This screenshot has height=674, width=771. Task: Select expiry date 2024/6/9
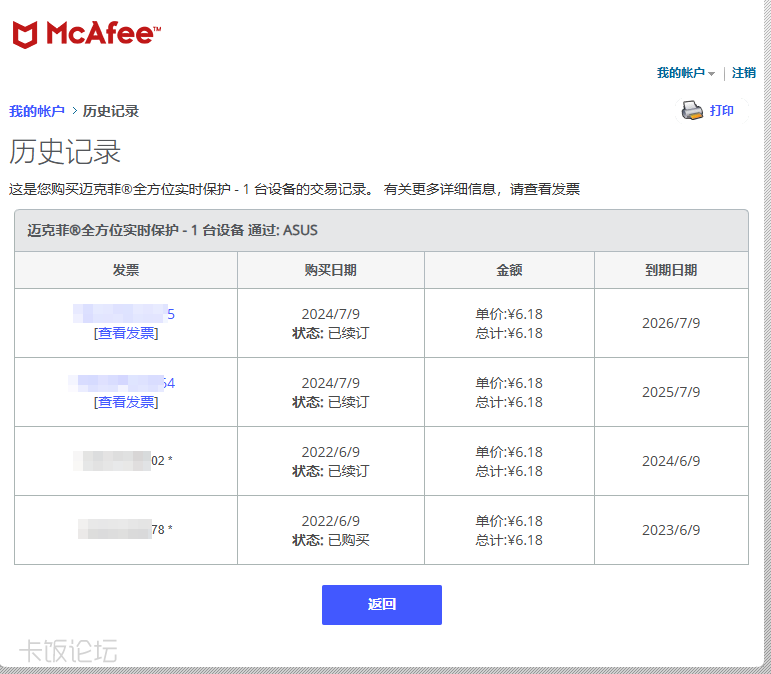pyautogui.click(x=671, y=461)
